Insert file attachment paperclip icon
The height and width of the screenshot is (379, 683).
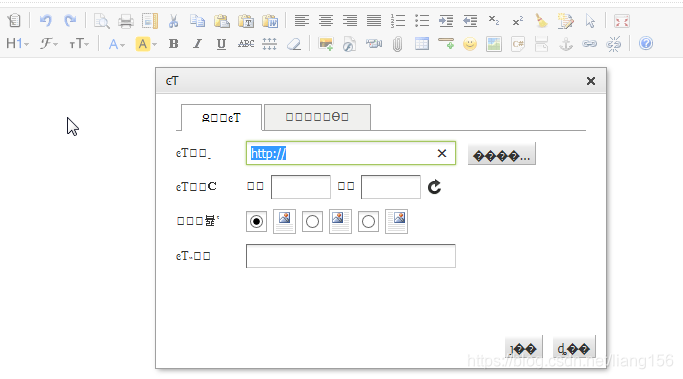[x=397, y=44]
